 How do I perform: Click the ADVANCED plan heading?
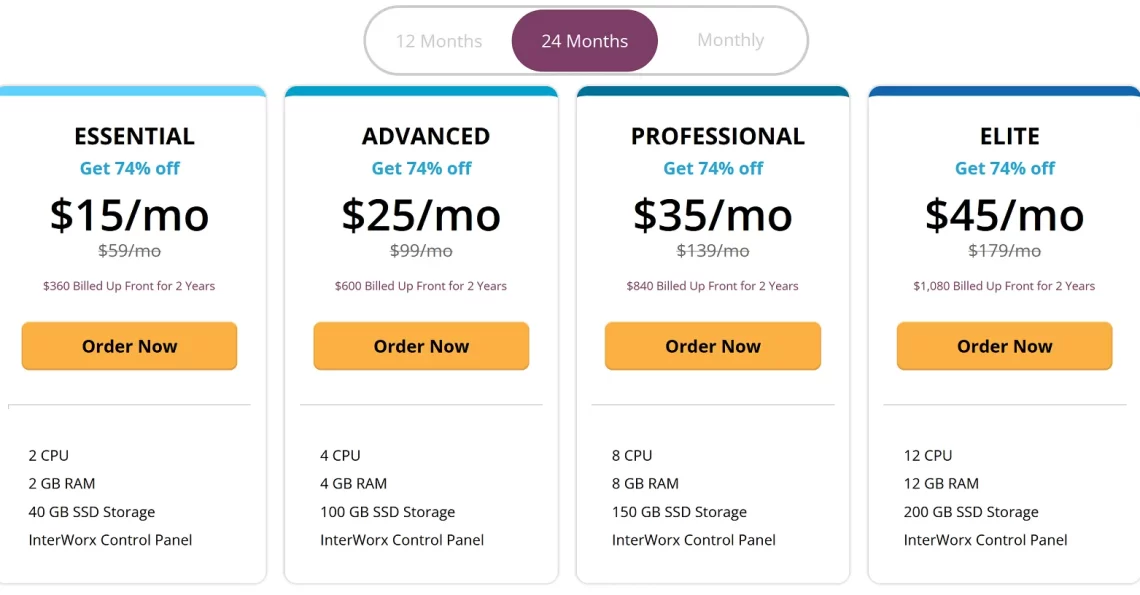tap(426, 136)
